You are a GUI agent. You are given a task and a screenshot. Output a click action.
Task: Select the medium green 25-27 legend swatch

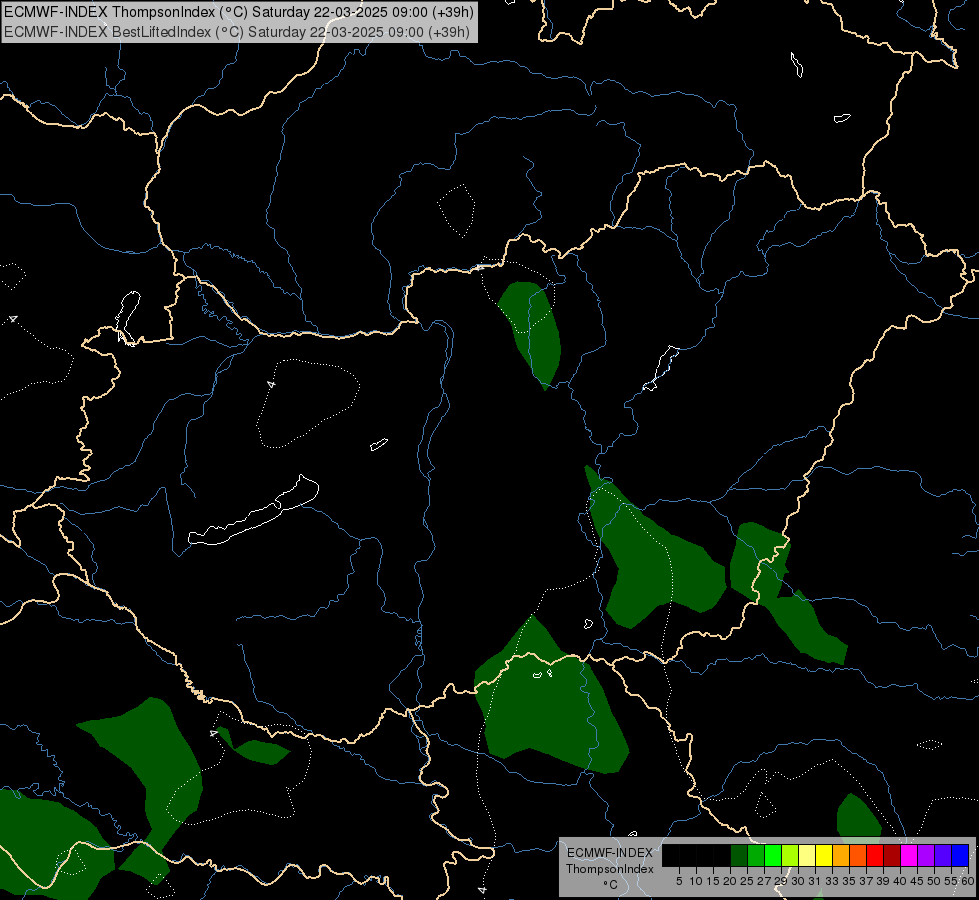pos(756,855)
